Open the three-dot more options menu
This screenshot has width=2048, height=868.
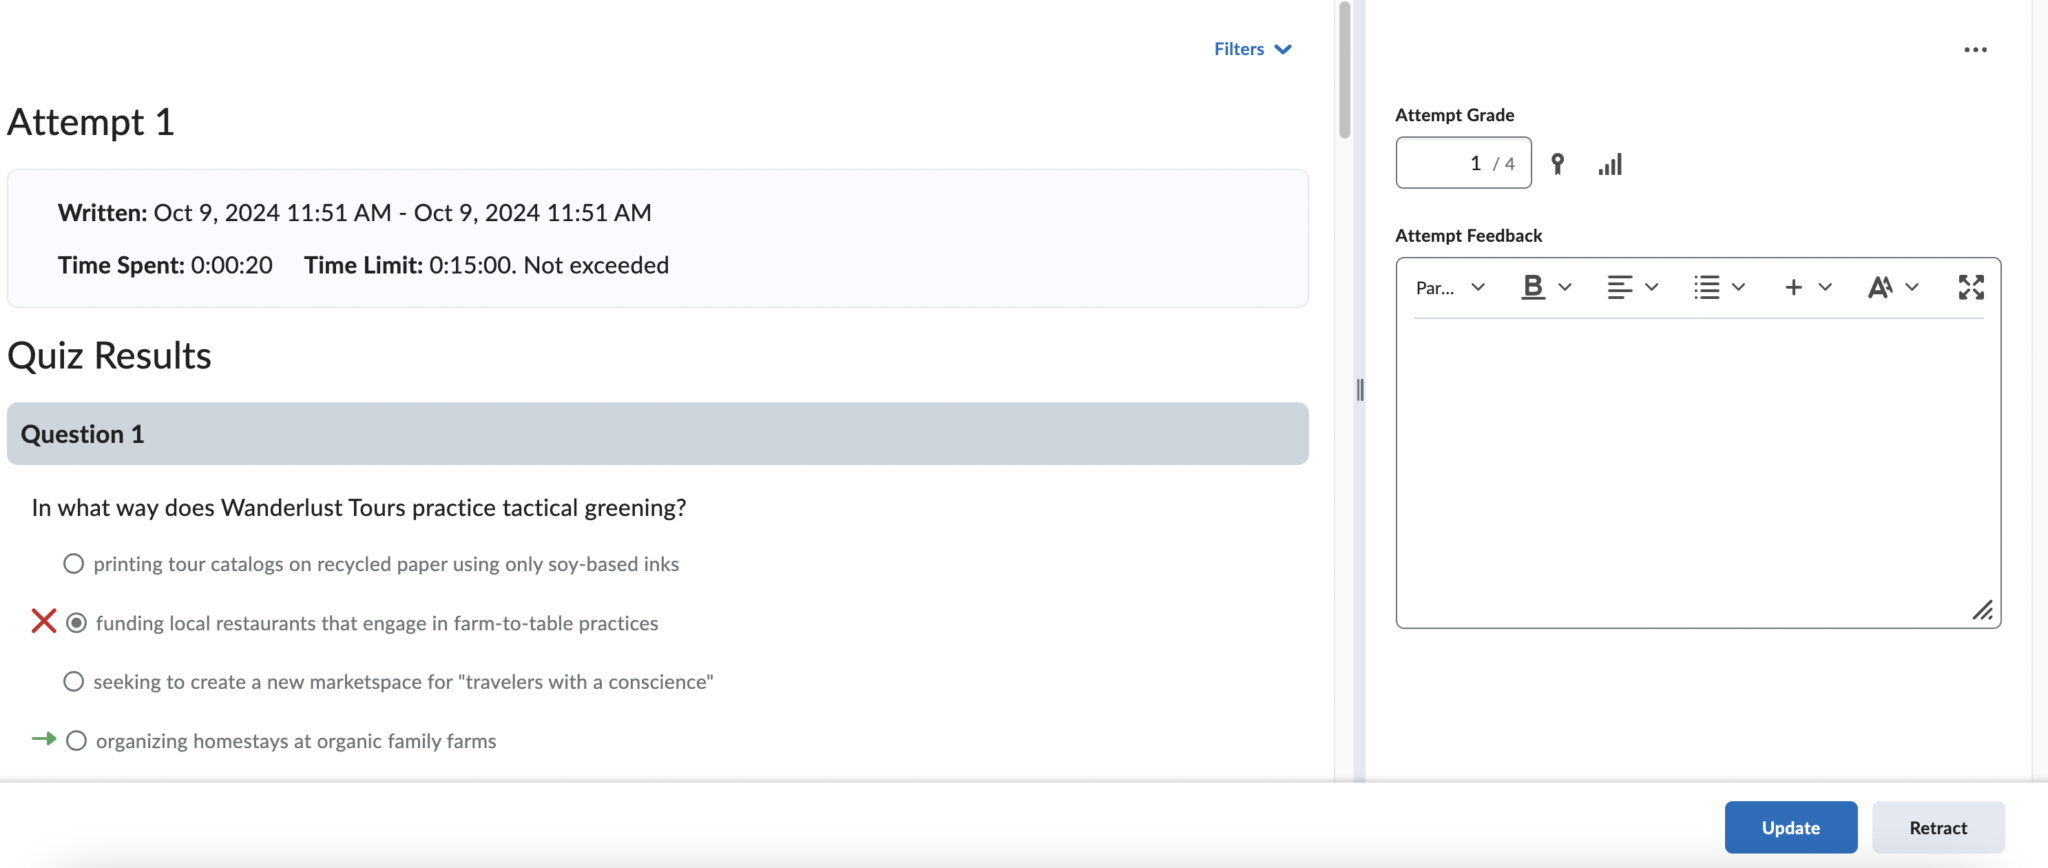[1975, 50]
